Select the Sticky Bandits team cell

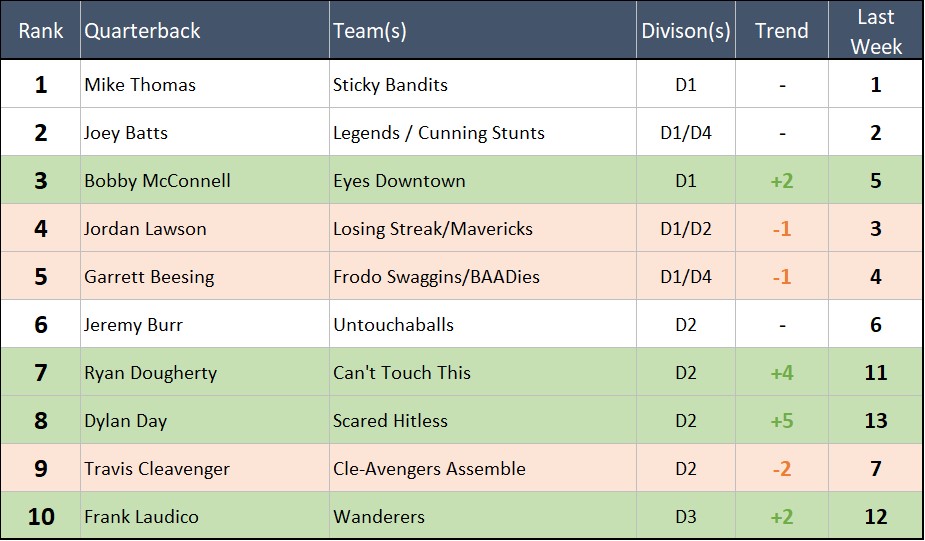[390, 85]
